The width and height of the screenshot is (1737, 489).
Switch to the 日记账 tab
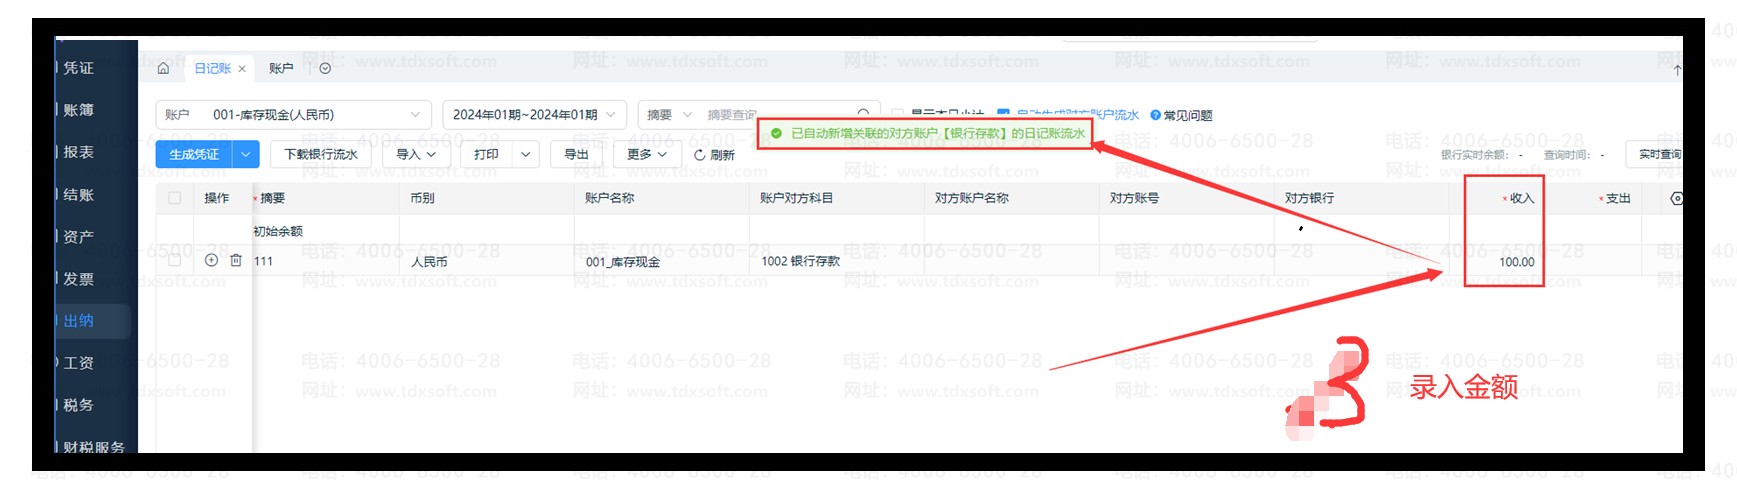(x=212, y=68)
